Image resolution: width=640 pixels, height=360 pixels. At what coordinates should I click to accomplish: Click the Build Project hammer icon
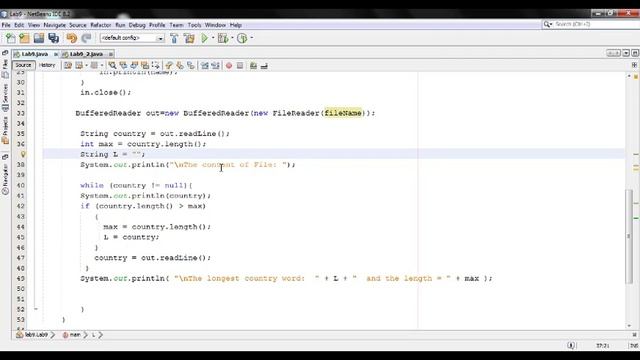[x=174, y=38]
